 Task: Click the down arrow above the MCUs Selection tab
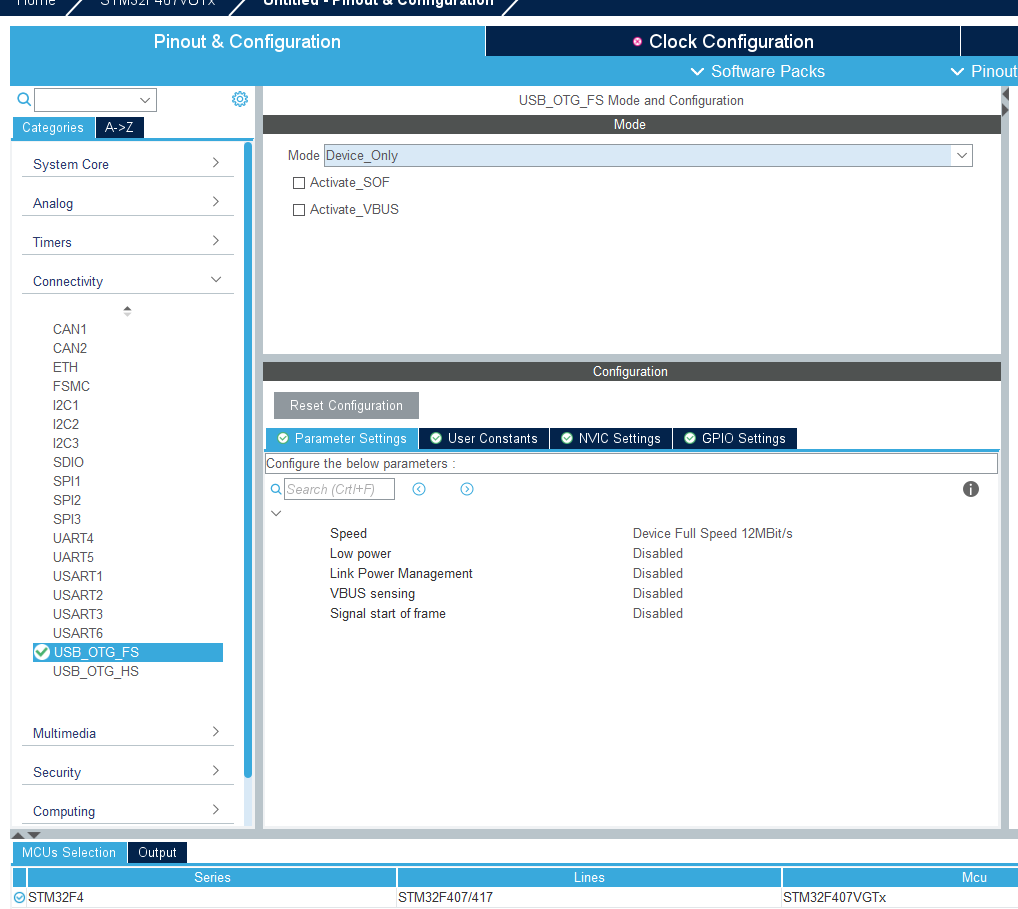(x=34, y=835)
